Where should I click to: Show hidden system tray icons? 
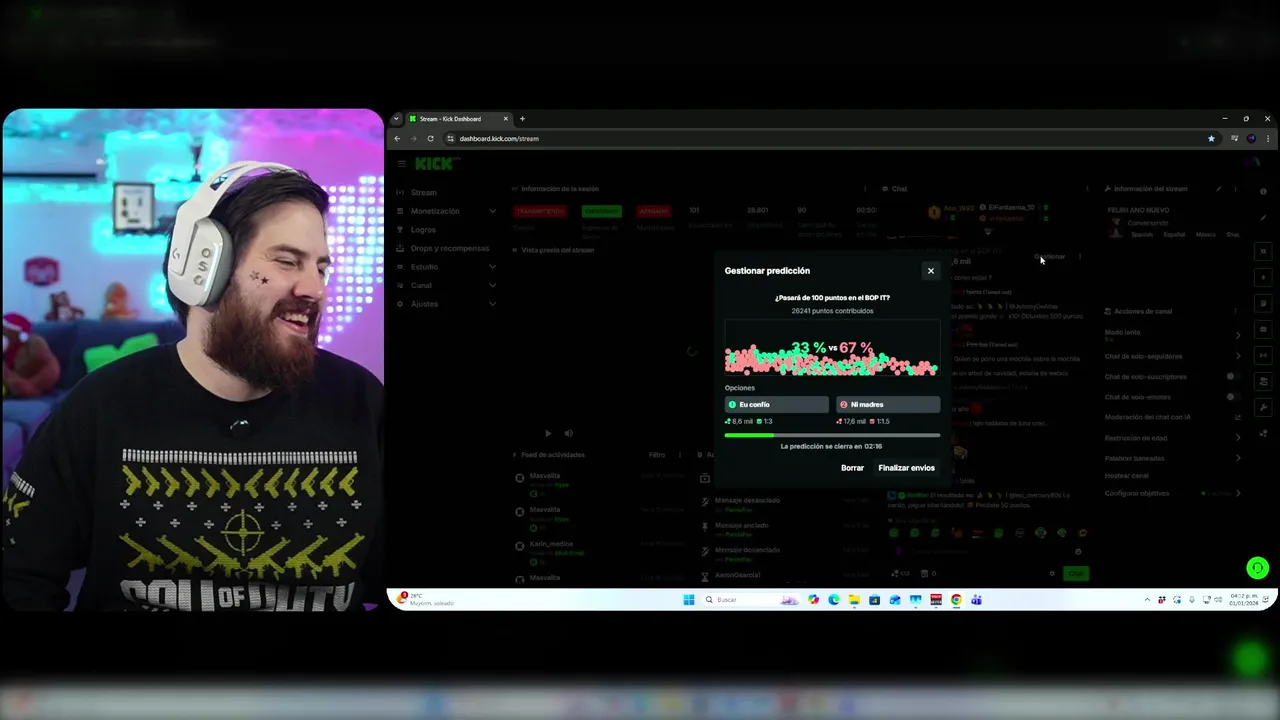tap(1147, 600)
